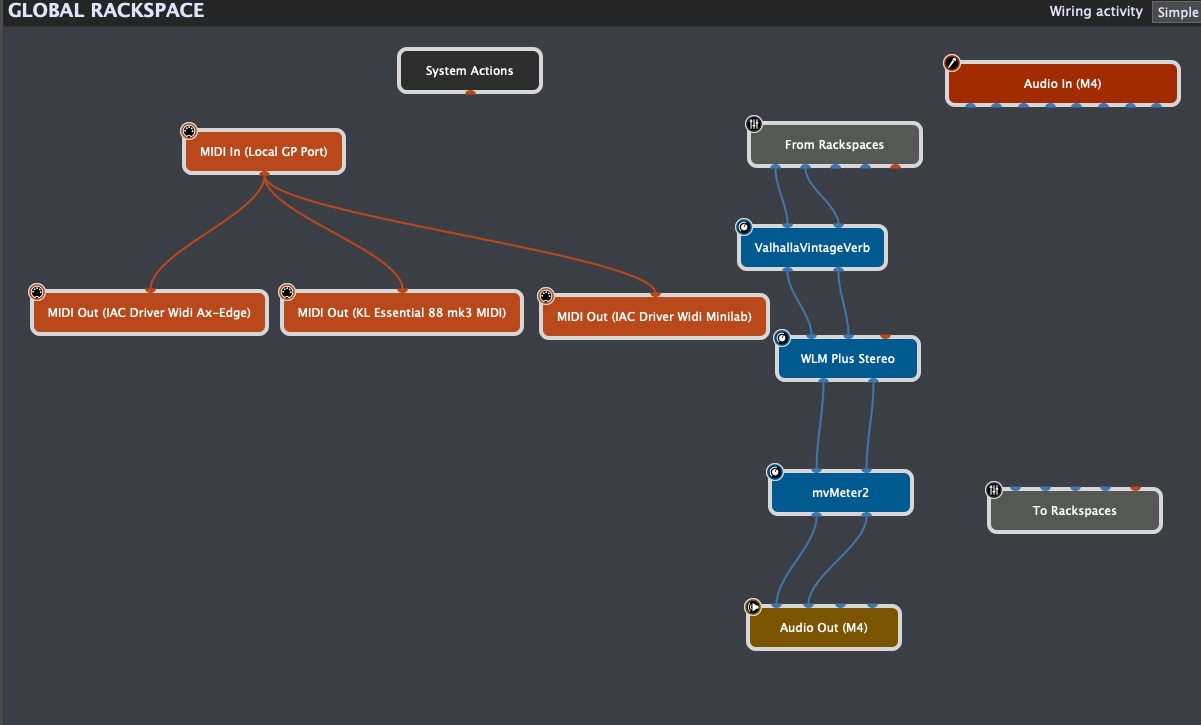Click the knob icon on mvMeter2 plugin
1201x725 pixels.
[x=775, y=472]
